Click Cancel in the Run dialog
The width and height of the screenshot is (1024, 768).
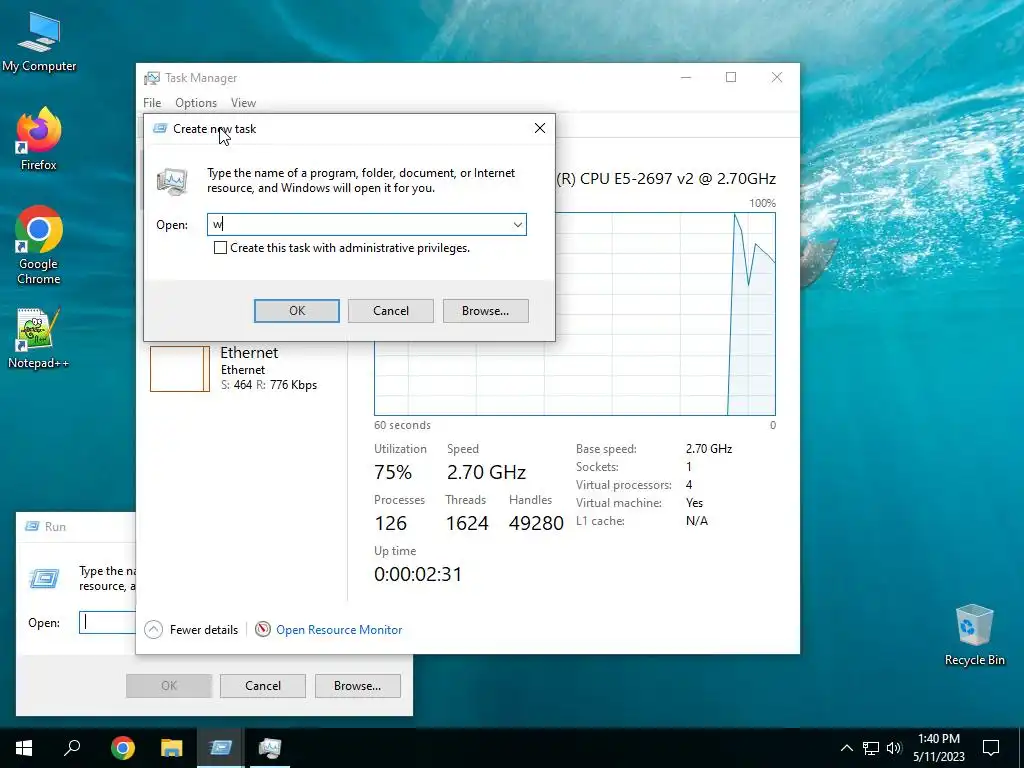[263, 686]
